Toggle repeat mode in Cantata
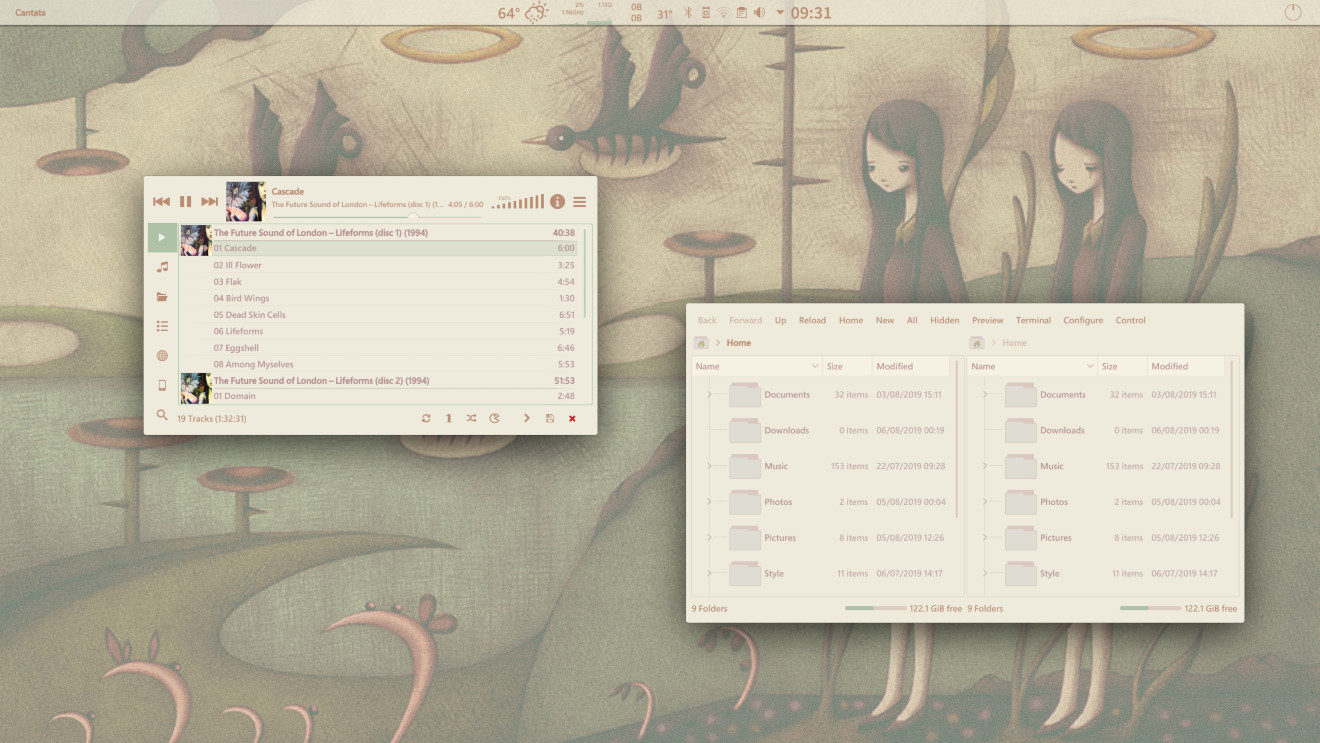Screen dimensions: 1320x743 coord(426,418)
